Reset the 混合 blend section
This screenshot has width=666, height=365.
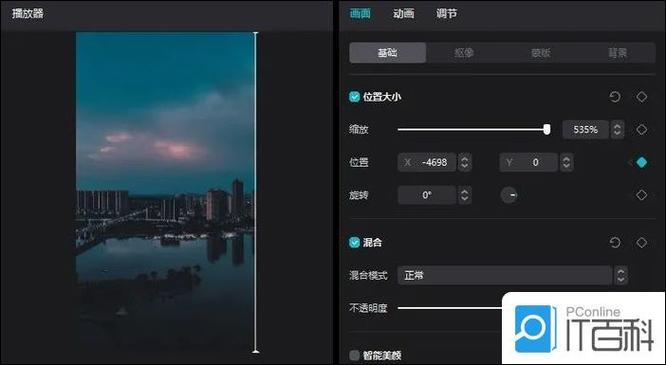[615, 243]
